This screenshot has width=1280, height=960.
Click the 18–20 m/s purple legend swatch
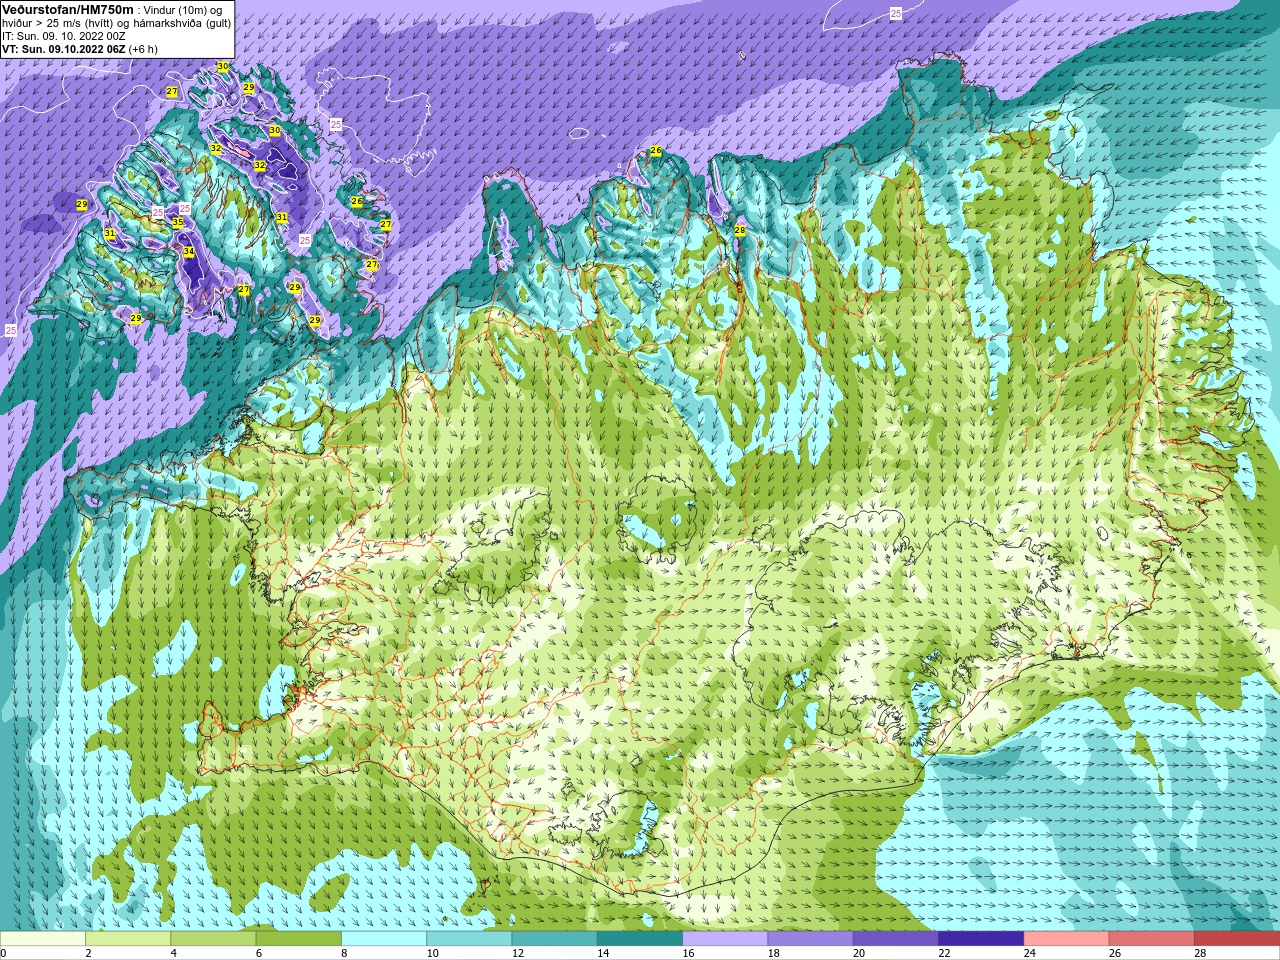[810, 939]
